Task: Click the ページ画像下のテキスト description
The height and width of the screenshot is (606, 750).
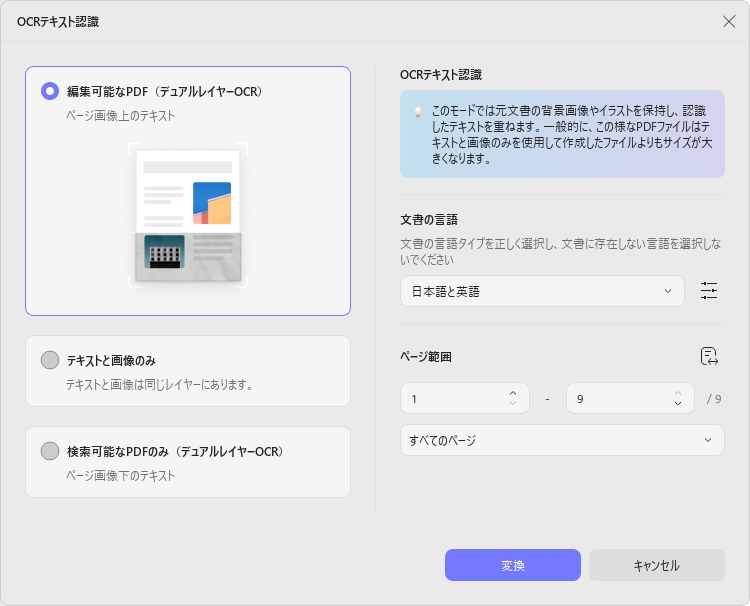Action: click(121, 475)
